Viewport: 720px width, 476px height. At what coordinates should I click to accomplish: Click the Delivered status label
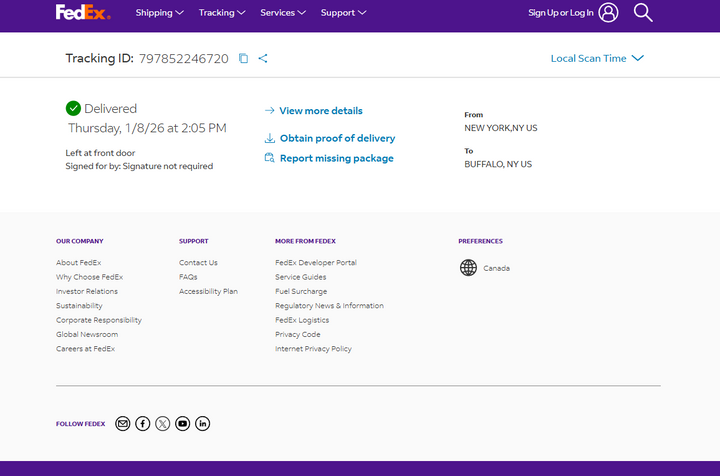[x=111, y=108]
